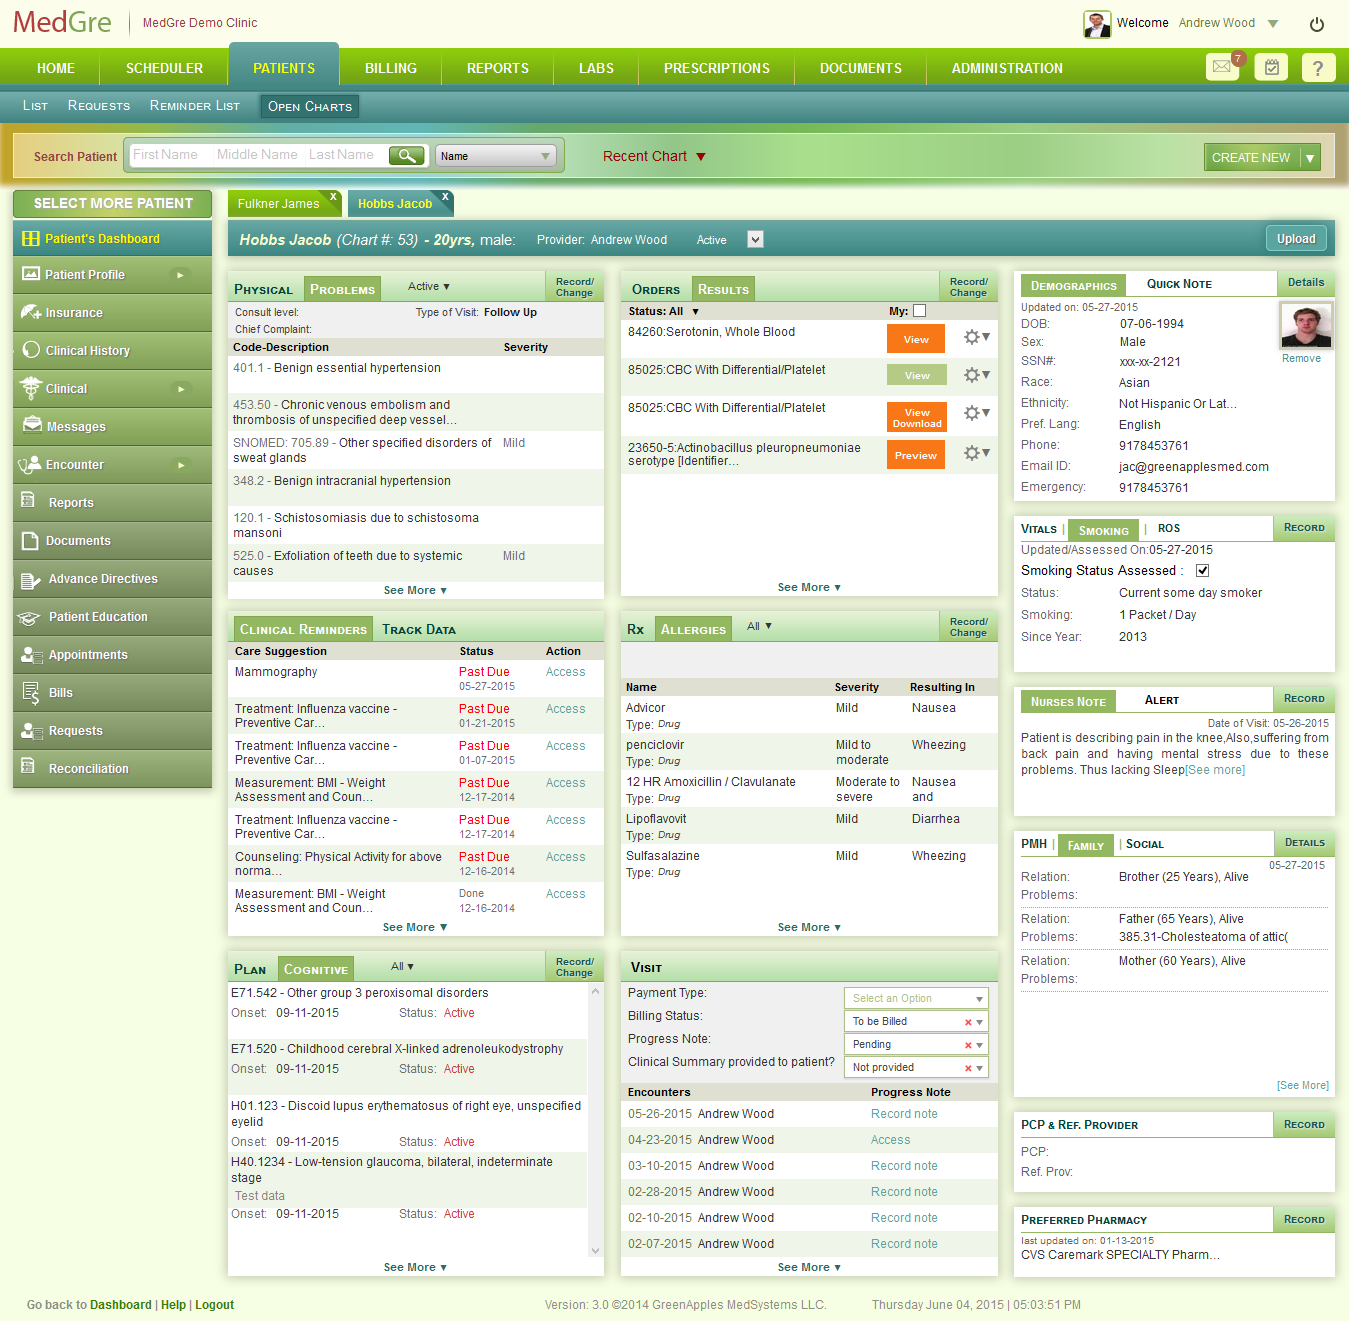The height and width of the screenshot is (1321, 1349).
Task: Open the Name search type dropdown
Action: 495,156
